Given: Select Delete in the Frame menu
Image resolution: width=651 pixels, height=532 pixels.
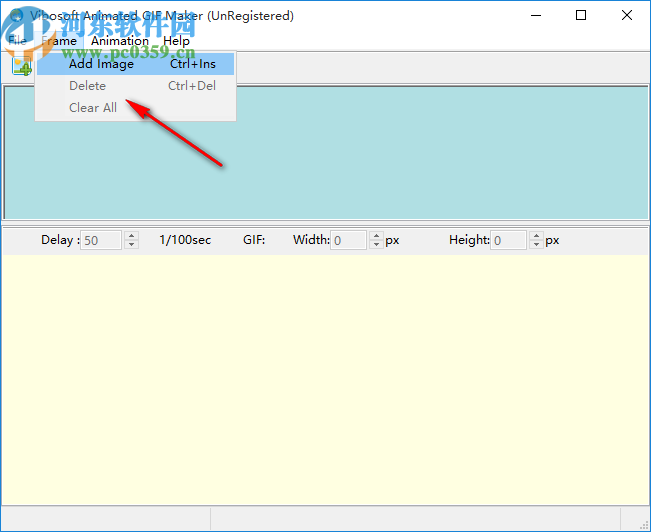Looking at the screenshot, I should (135, 86).
